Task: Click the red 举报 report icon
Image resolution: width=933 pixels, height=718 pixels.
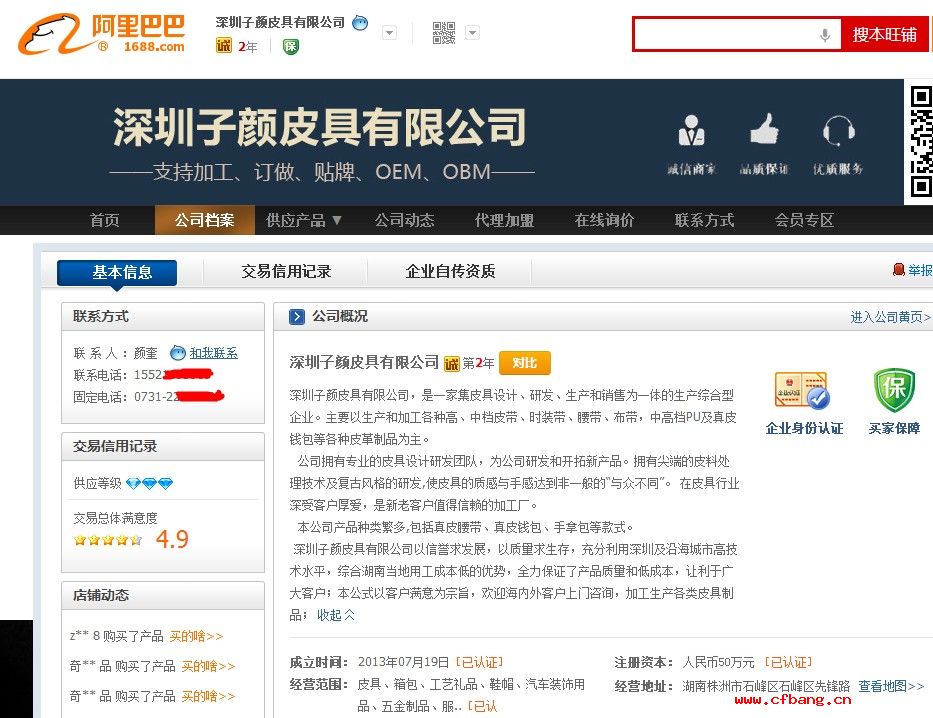Action: tap(898, 269)
